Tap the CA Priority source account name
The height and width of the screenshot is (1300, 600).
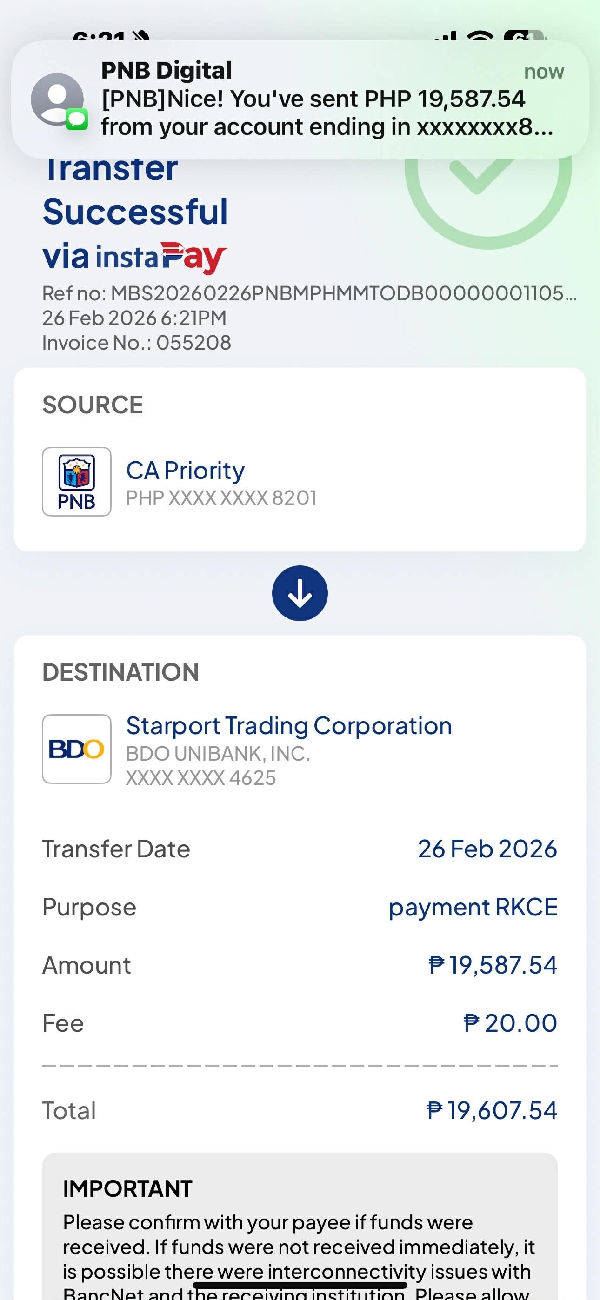(x=185, y=470)
